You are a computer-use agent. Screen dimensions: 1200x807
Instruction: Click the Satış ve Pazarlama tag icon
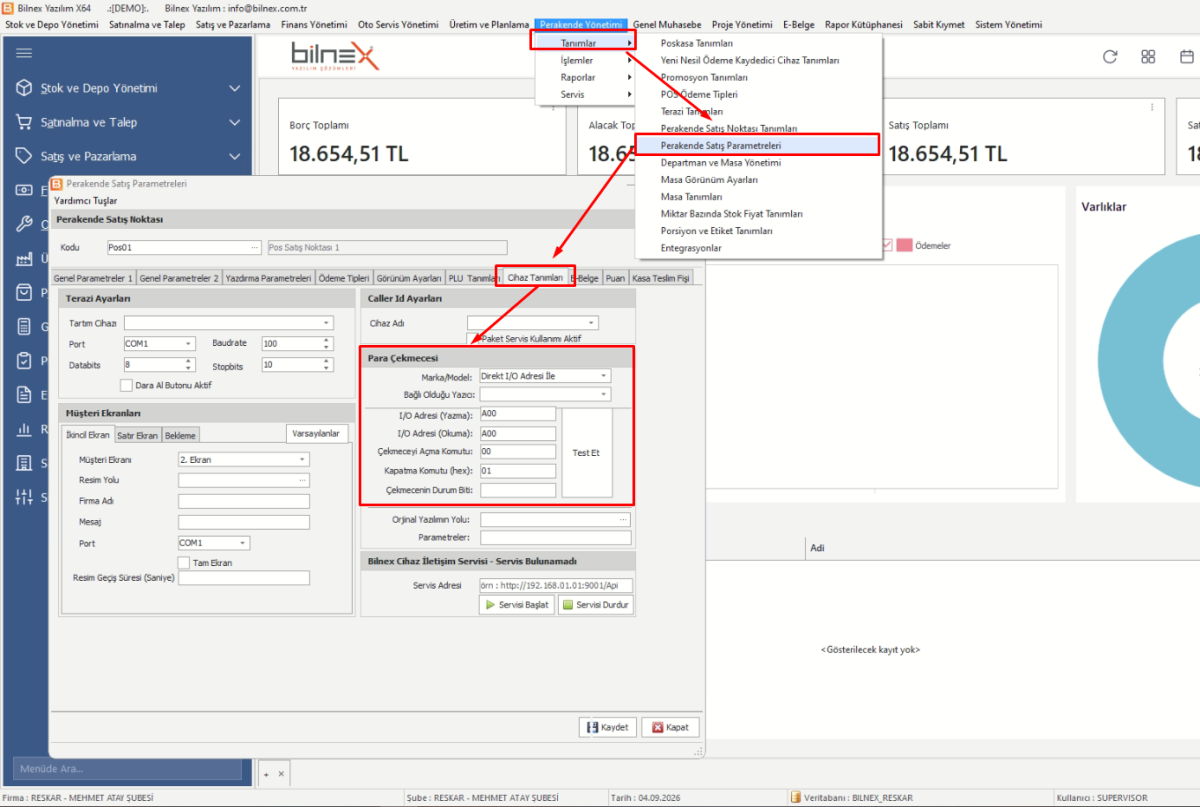pos(24,156)
